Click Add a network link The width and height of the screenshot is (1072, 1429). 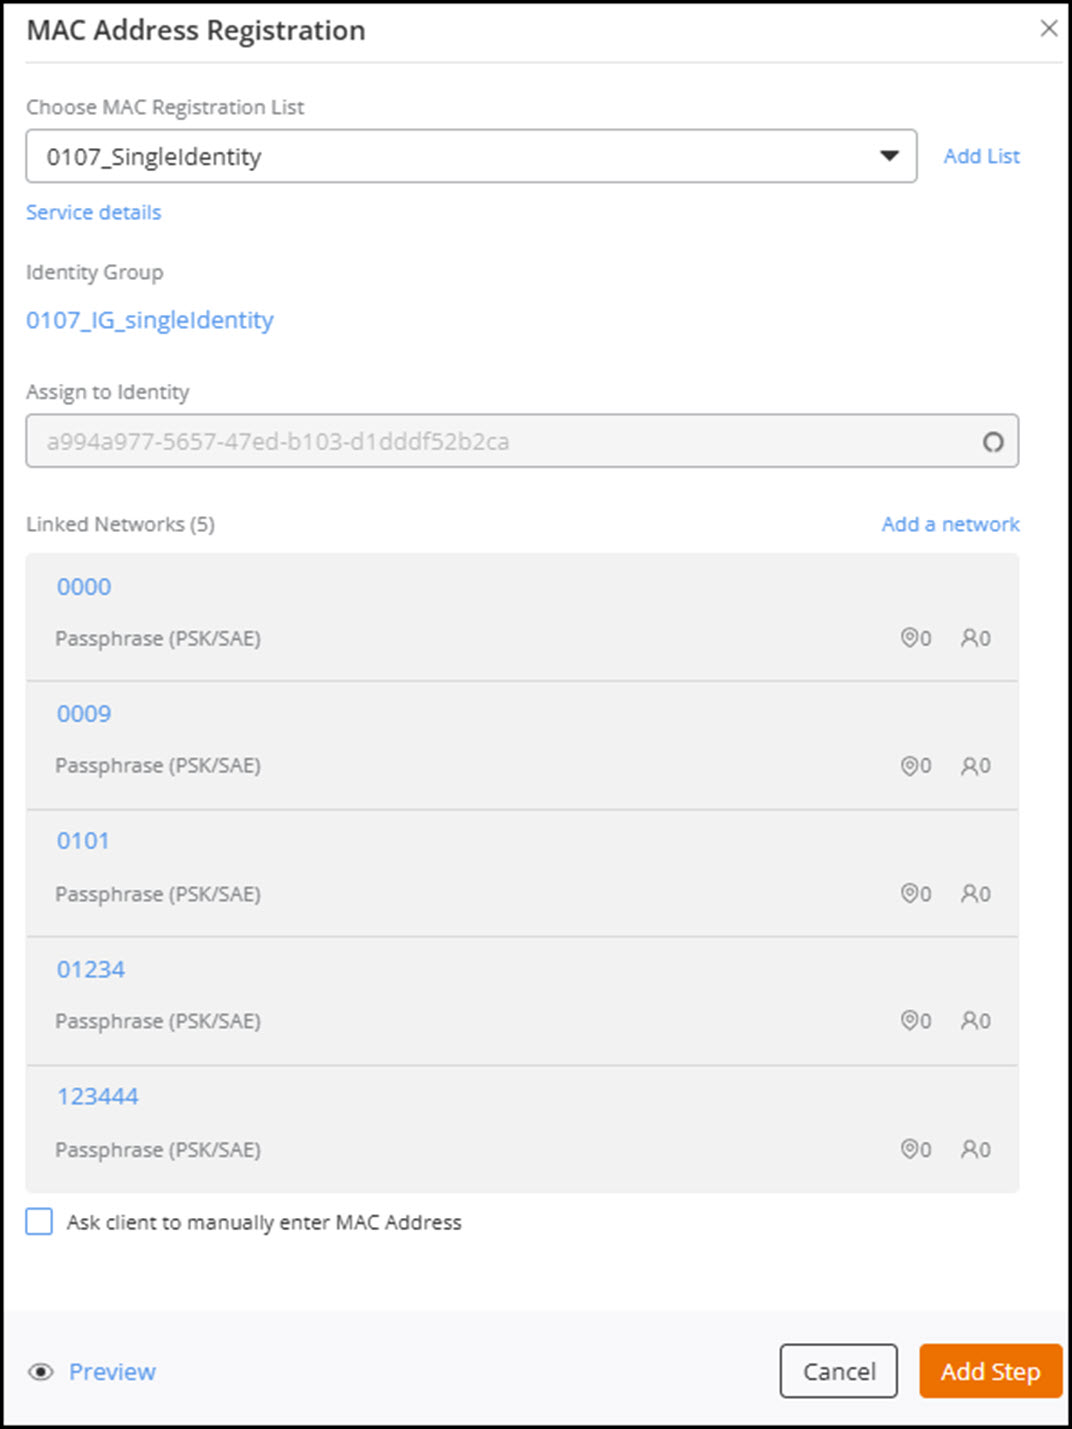pos(950,524)
